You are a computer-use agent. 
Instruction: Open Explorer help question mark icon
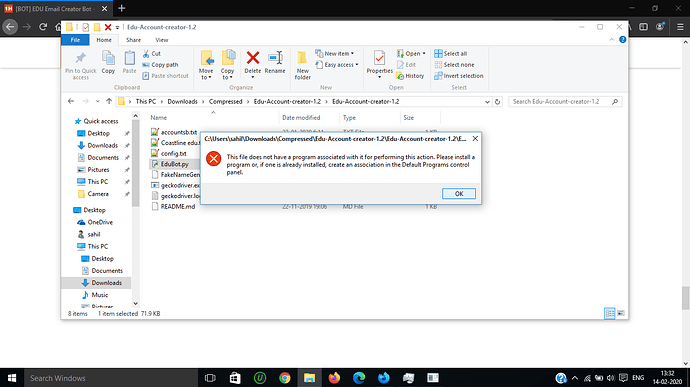click(x=623, y=40)
